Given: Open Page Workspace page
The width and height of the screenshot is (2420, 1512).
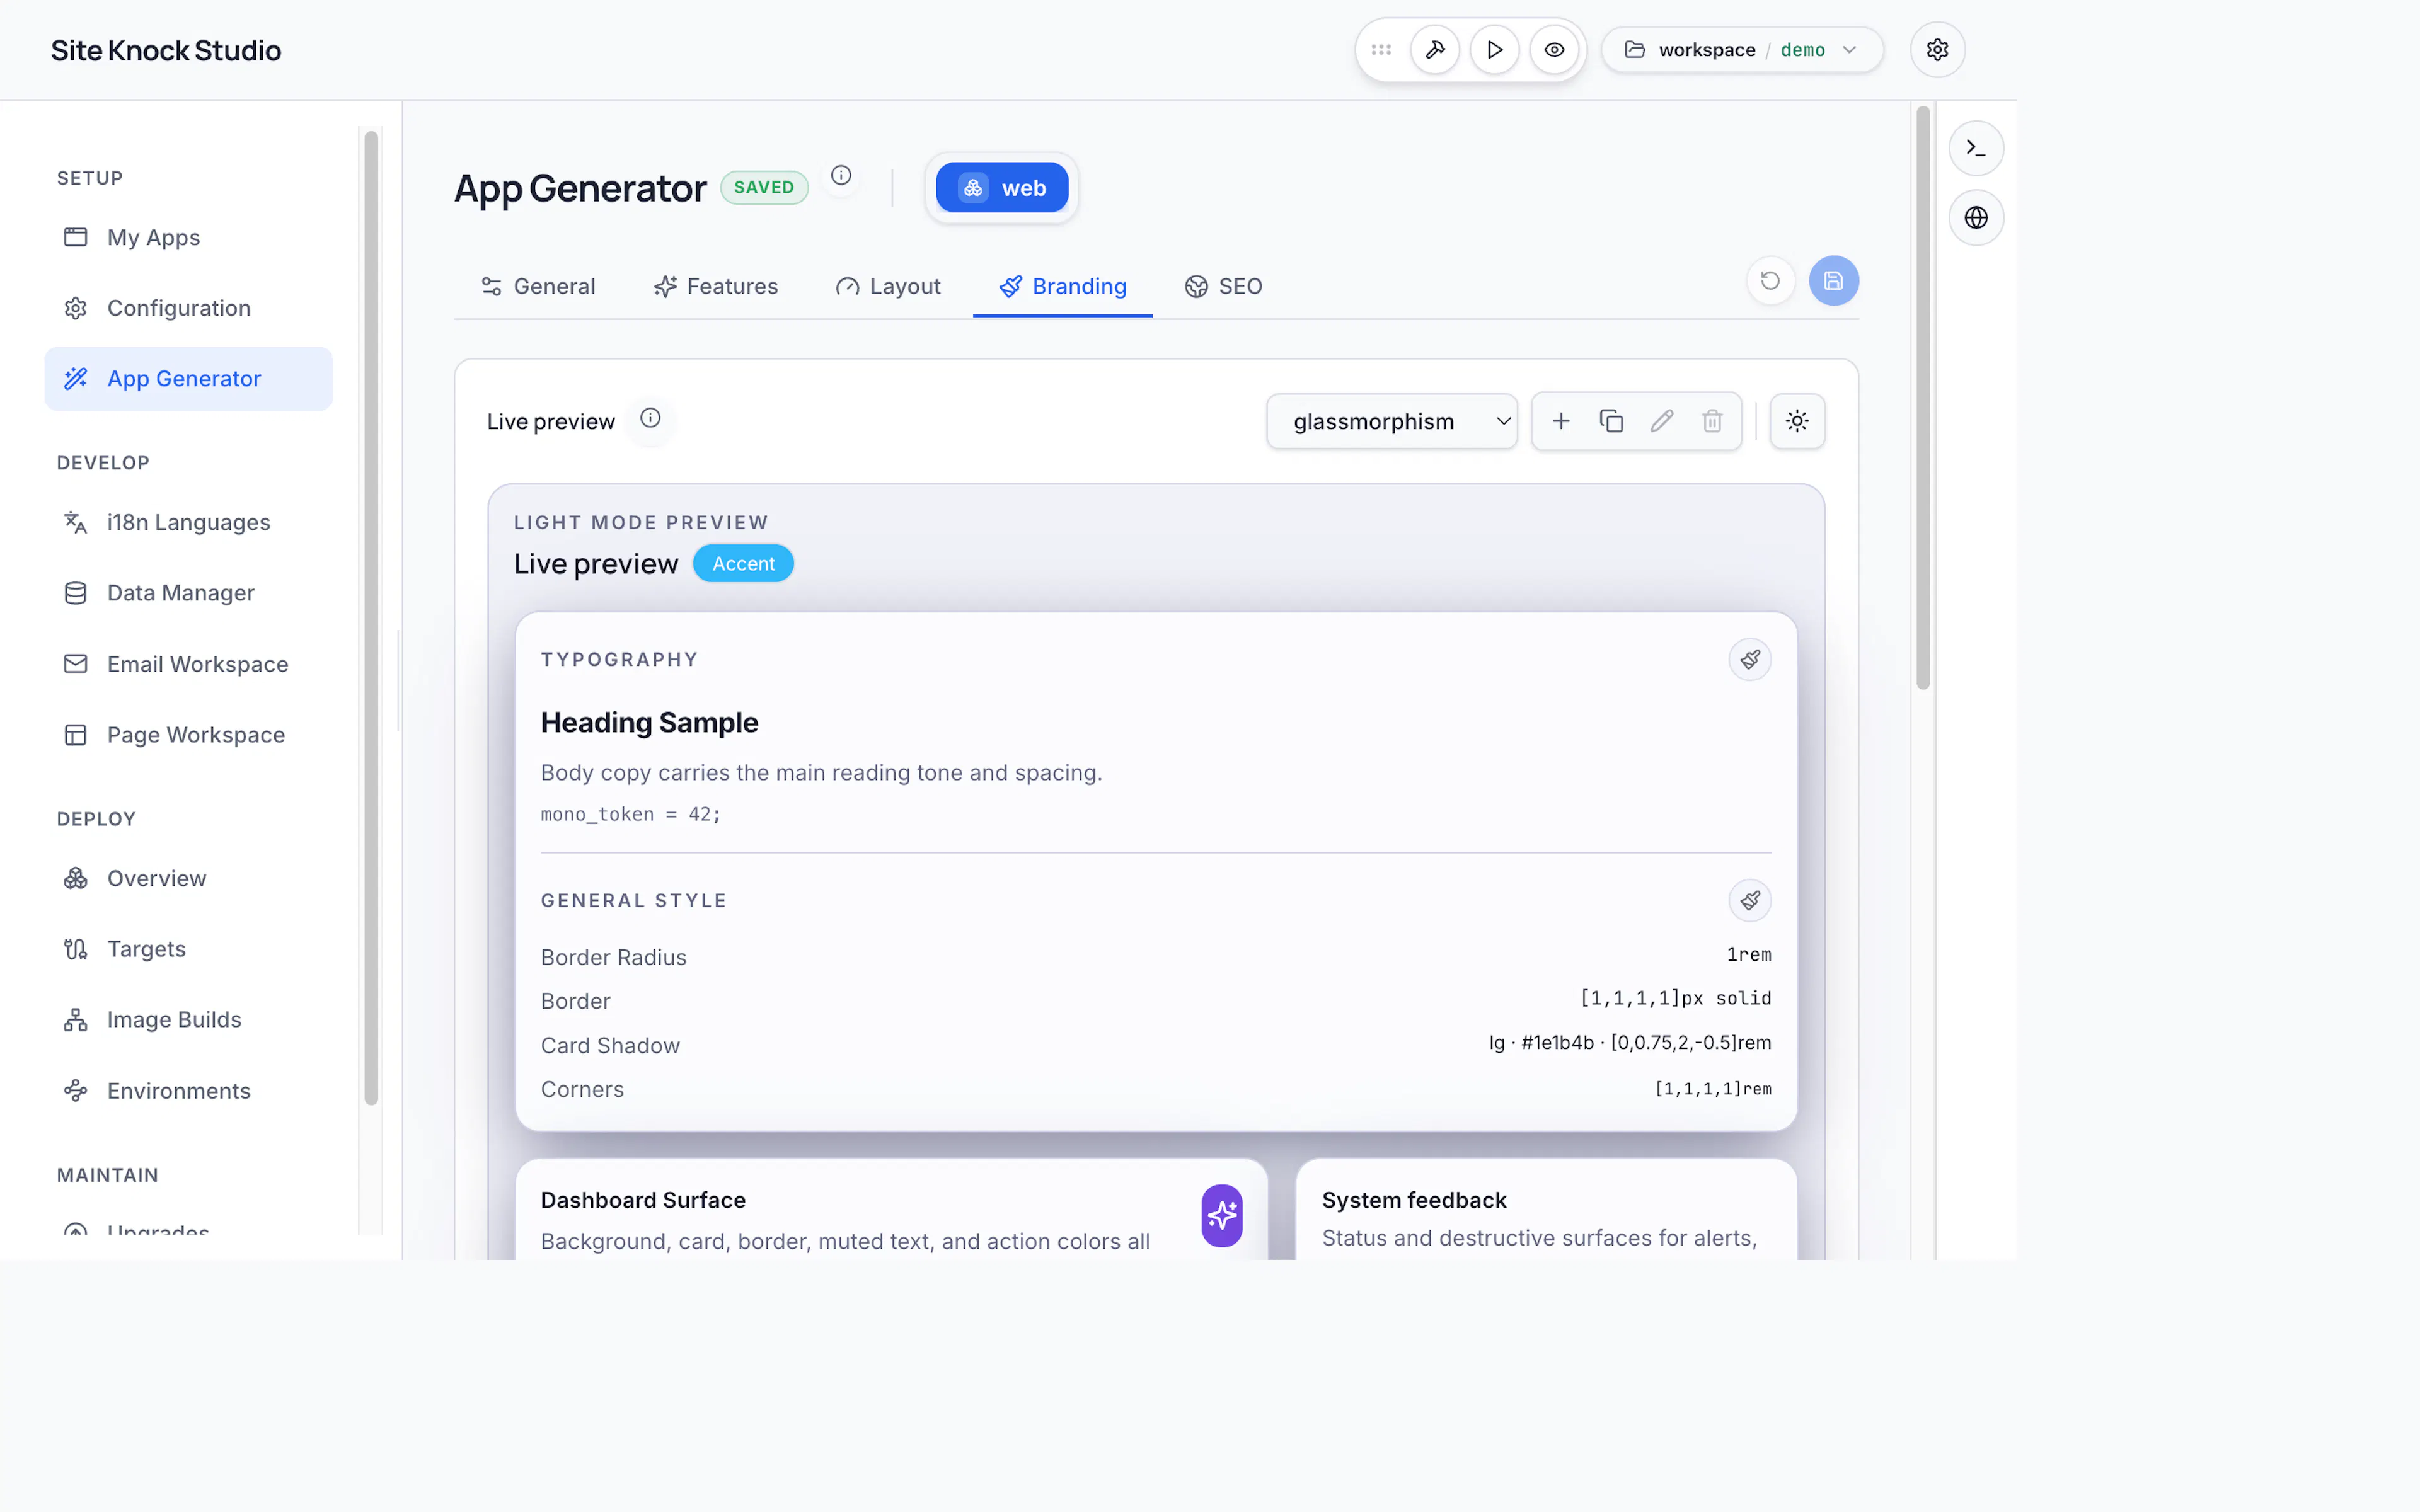Looking at the screenshot, I should [x=188, y=735].
